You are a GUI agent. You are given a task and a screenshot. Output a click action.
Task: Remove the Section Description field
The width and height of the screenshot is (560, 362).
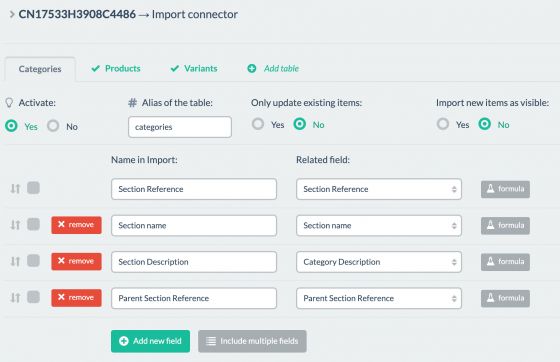pyautogui.click(x=76, y=261)
